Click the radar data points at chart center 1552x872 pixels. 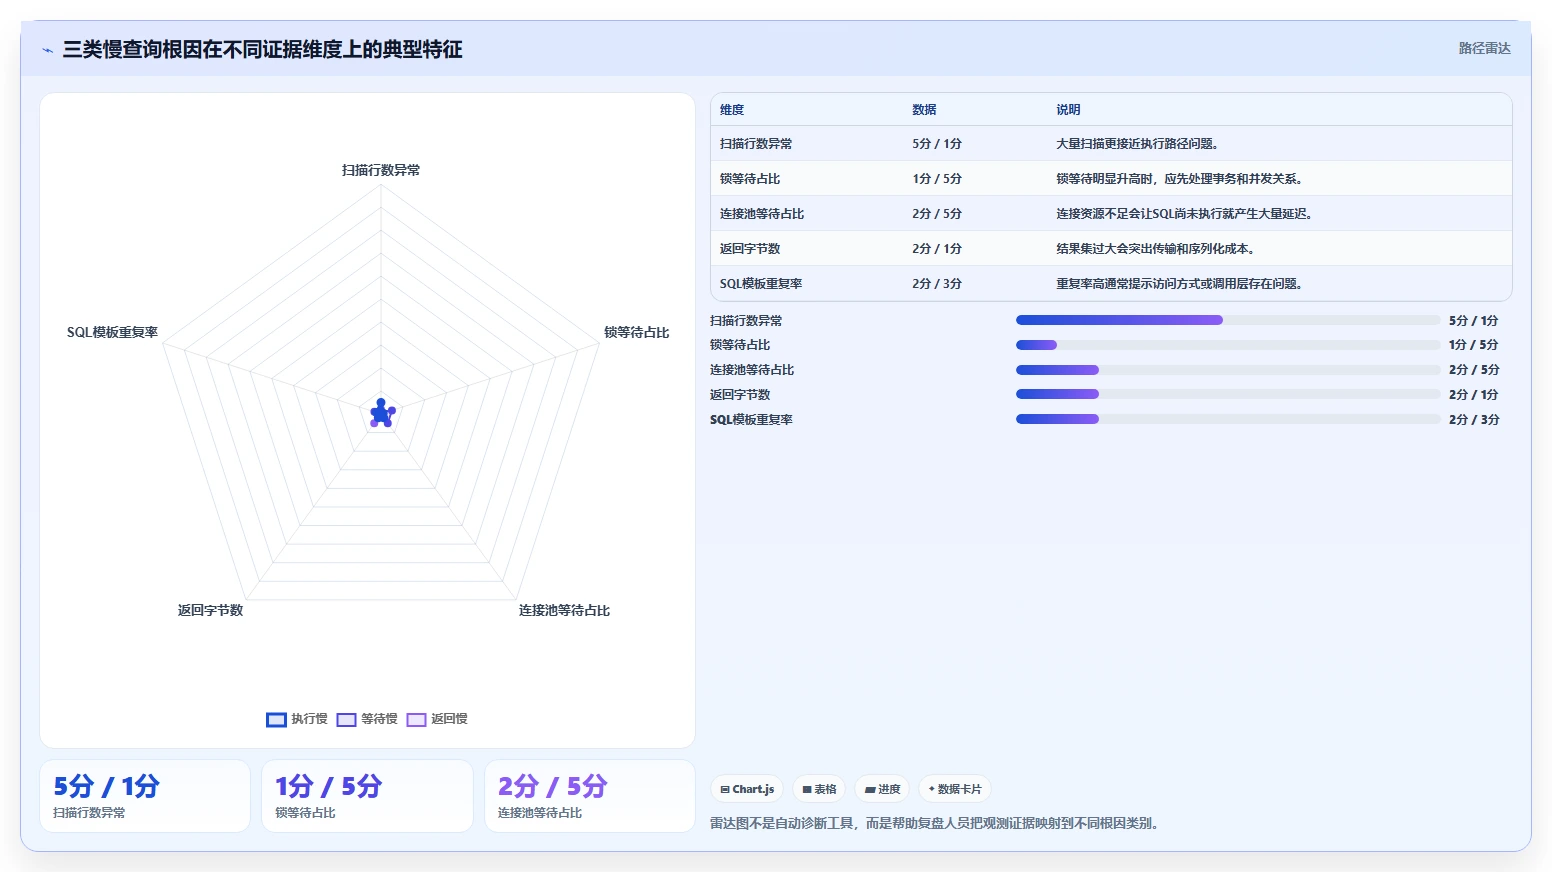381,413
